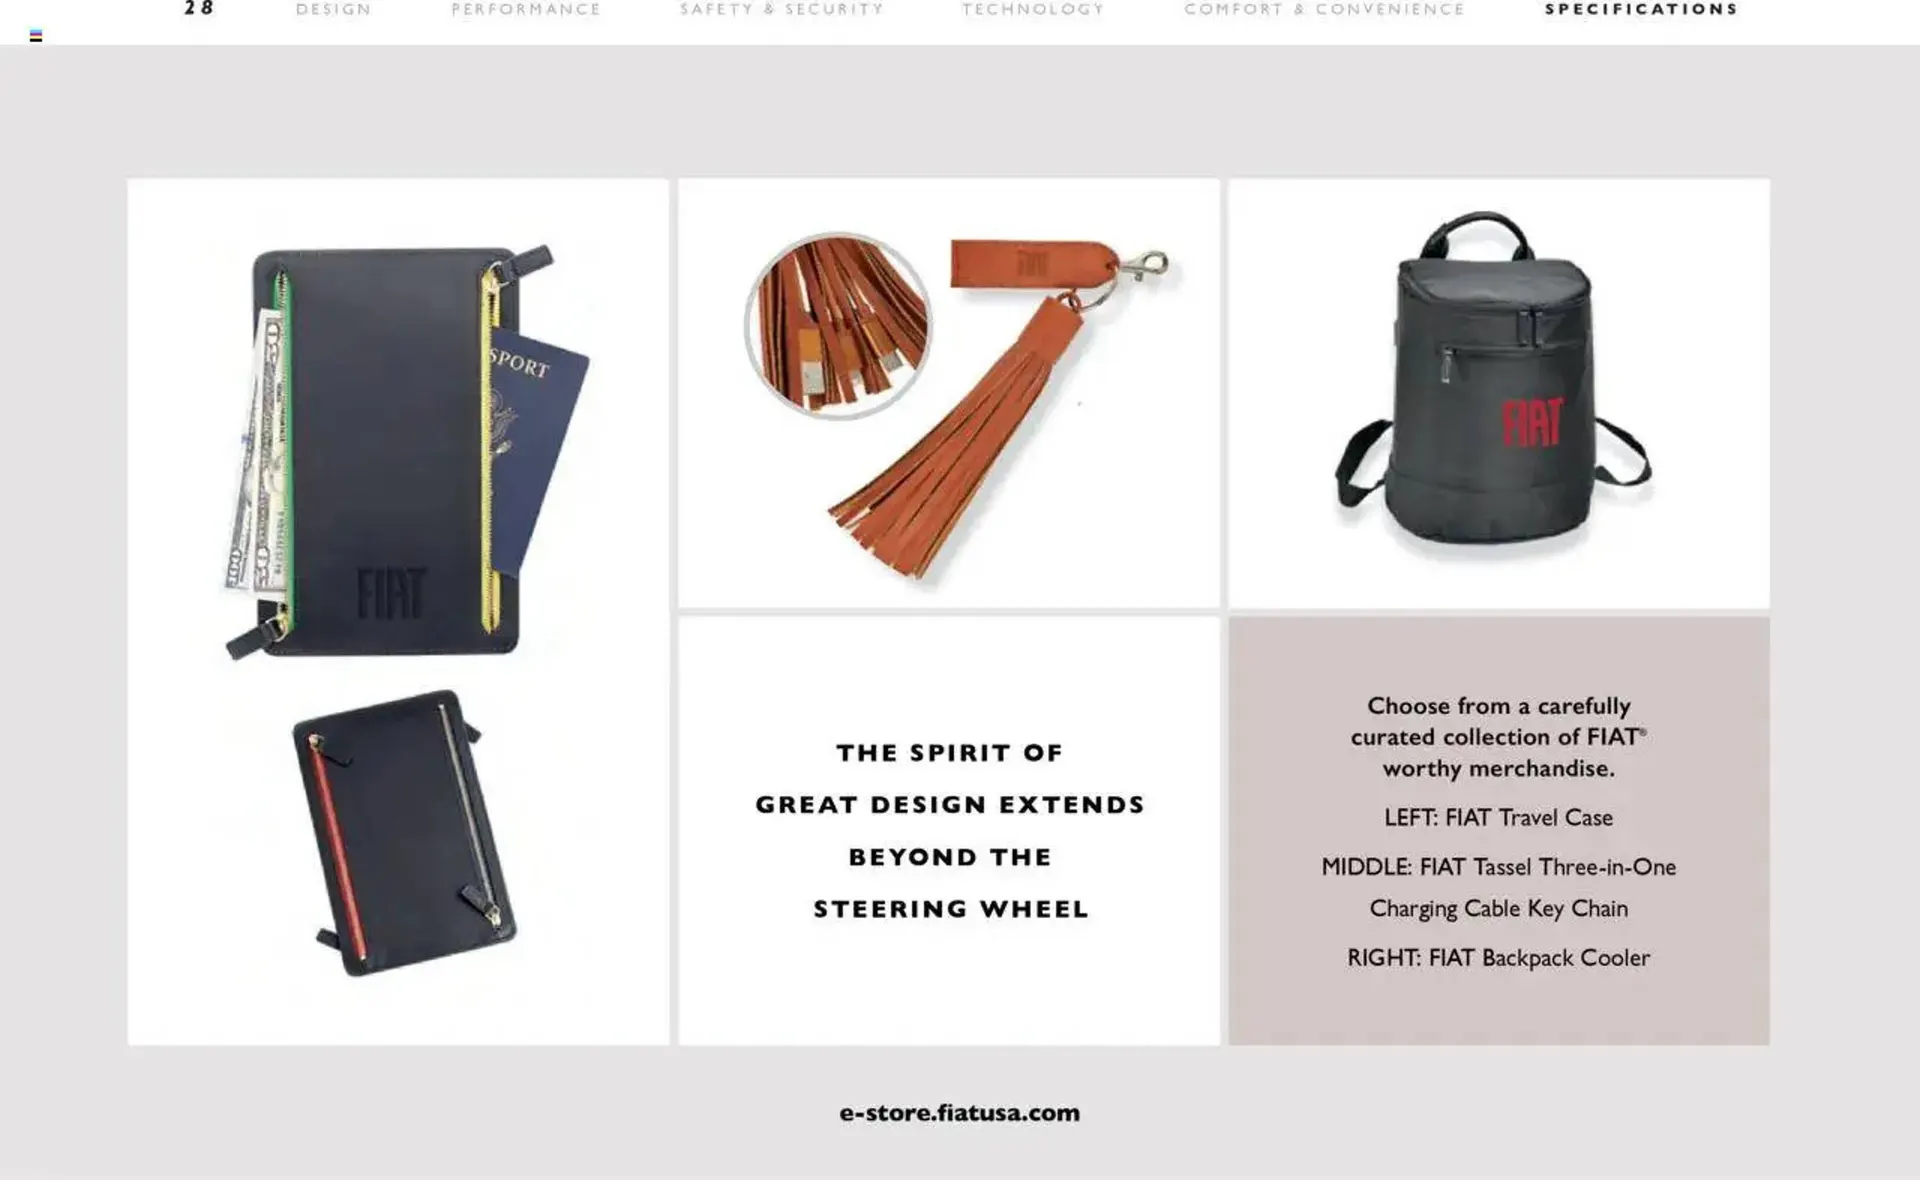Click the large FIAT Travel Case image

[x=405, y=450]
